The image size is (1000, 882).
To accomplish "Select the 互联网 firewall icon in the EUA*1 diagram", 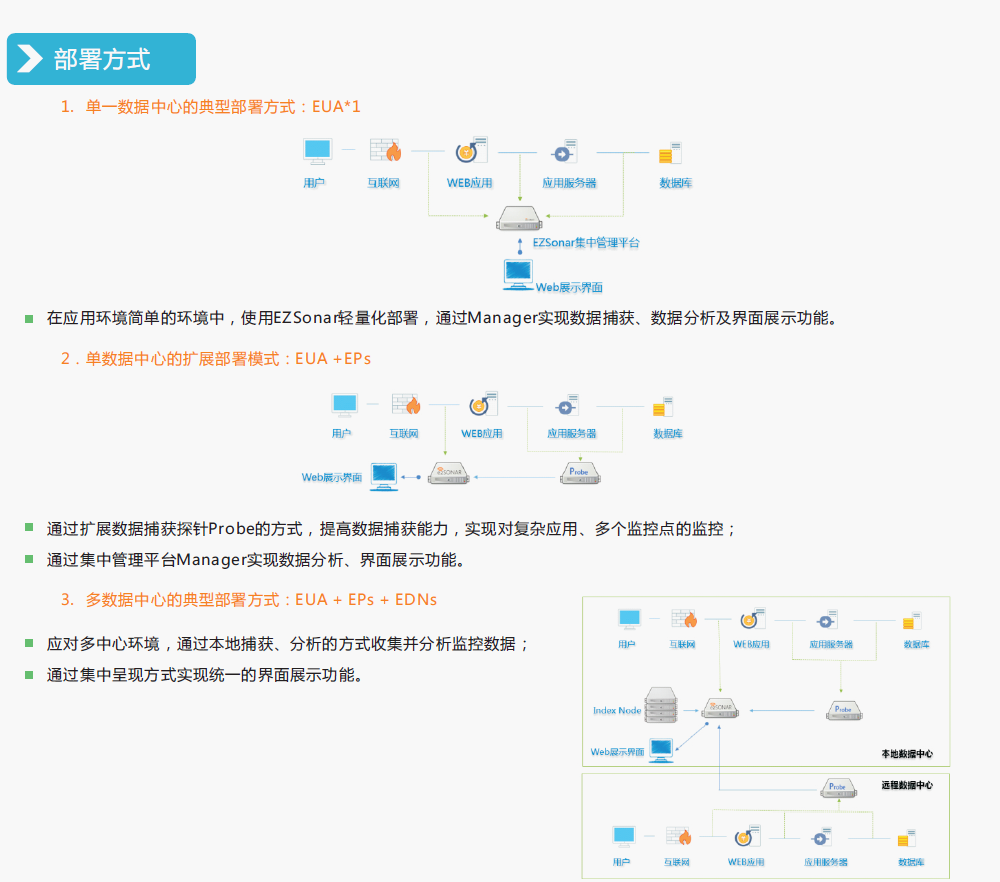I will (x=385, y=151).
